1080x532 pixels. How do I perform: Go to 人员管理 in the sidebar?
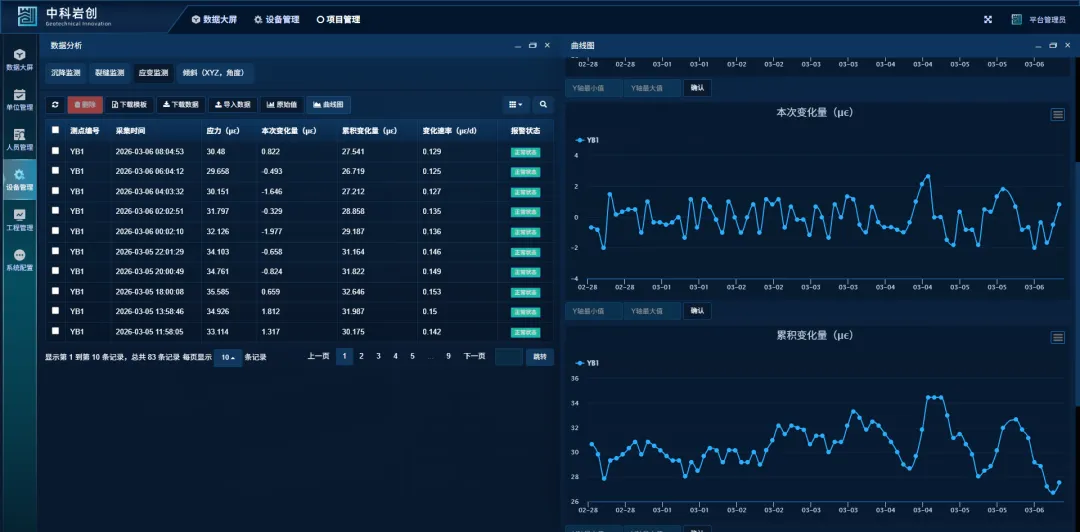click(x=19, y=139)
